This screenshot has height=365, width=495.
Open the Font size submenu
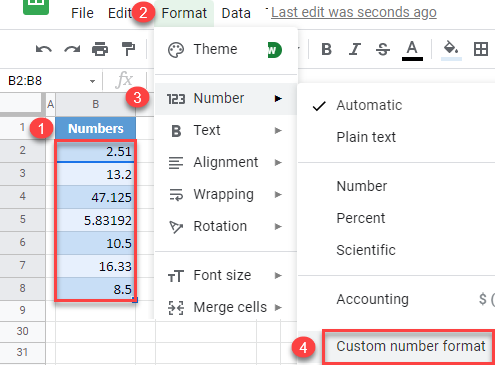coord(226,275)
